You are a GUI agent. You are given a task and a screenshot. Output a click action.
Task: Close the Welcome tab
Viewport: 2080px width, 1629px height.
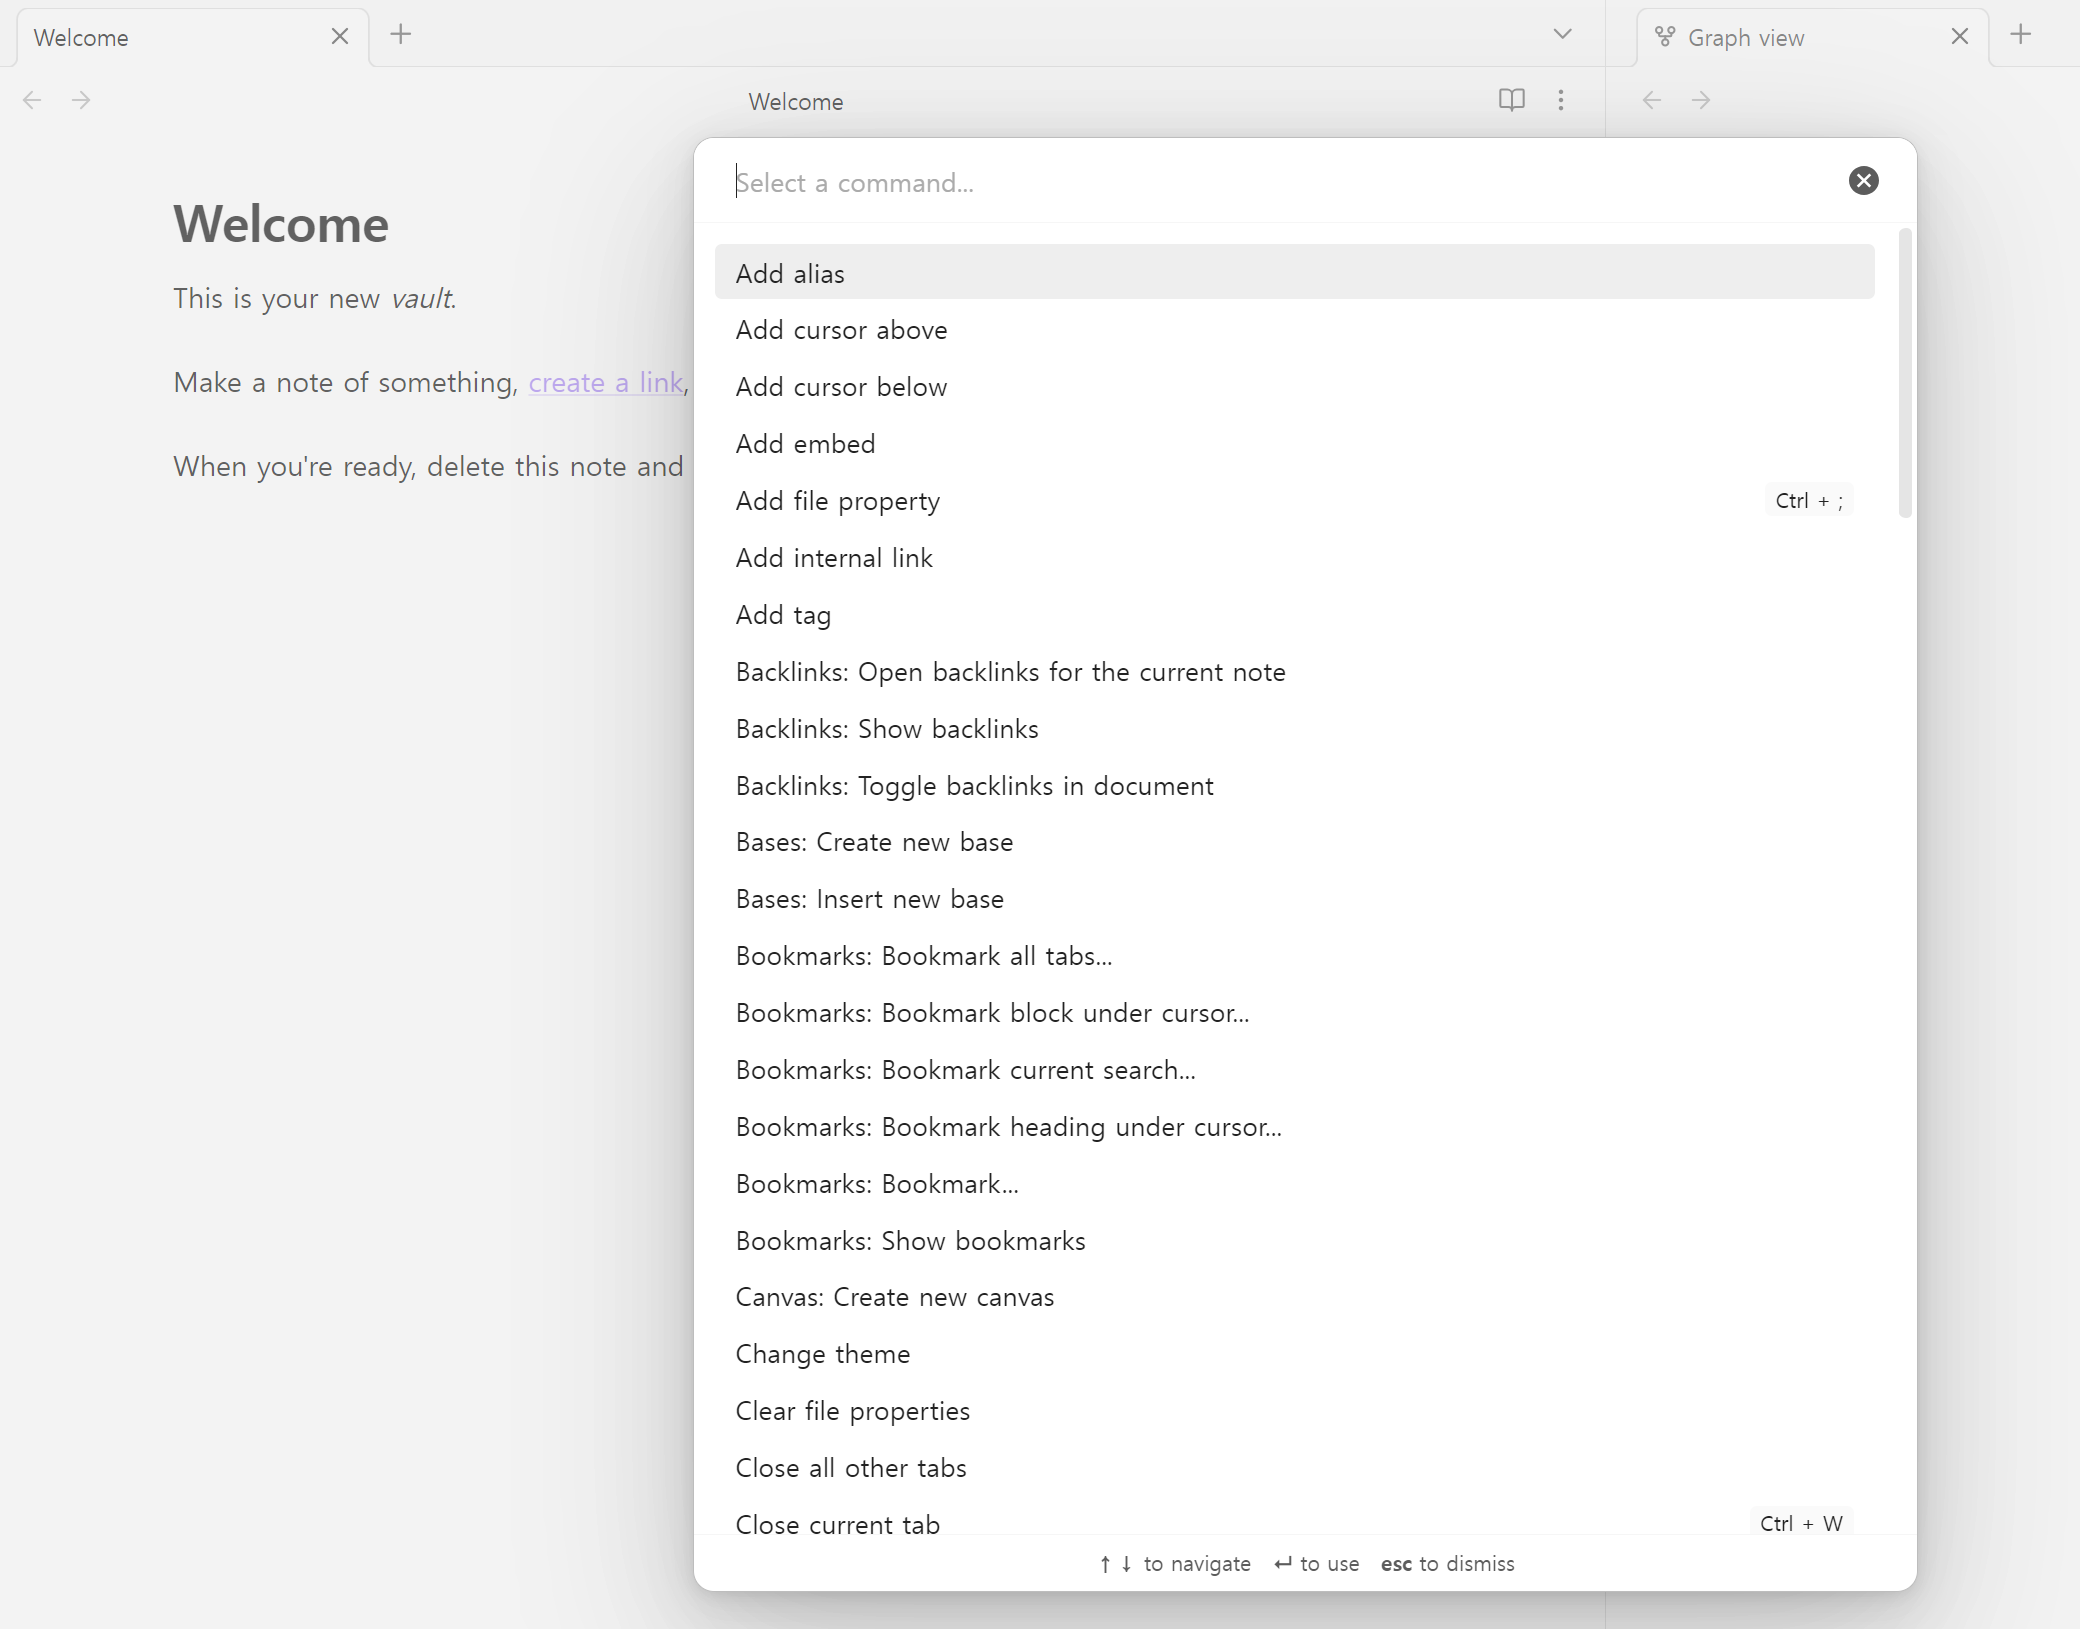click(340, 37)
